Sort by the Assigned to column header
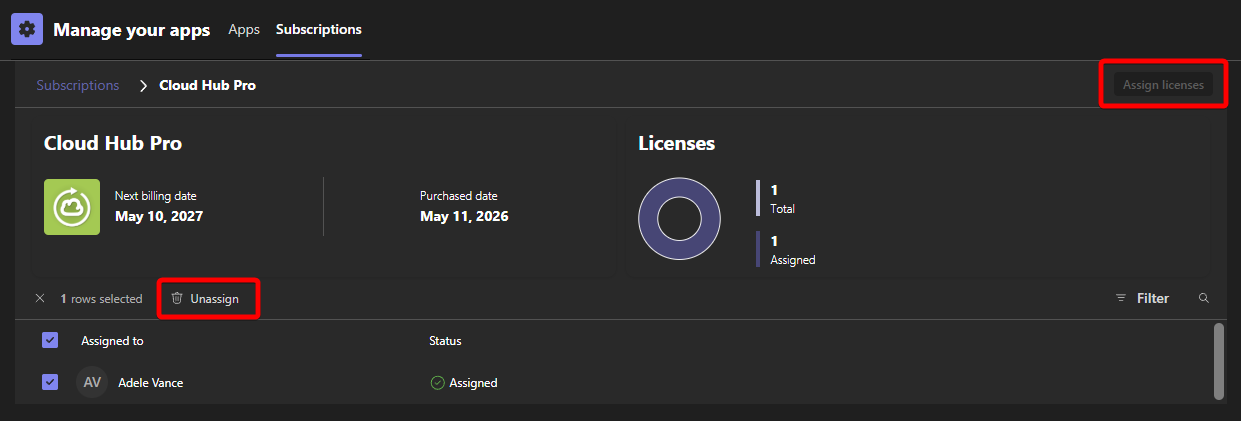 pyautogui.click(x=112, y=340)
